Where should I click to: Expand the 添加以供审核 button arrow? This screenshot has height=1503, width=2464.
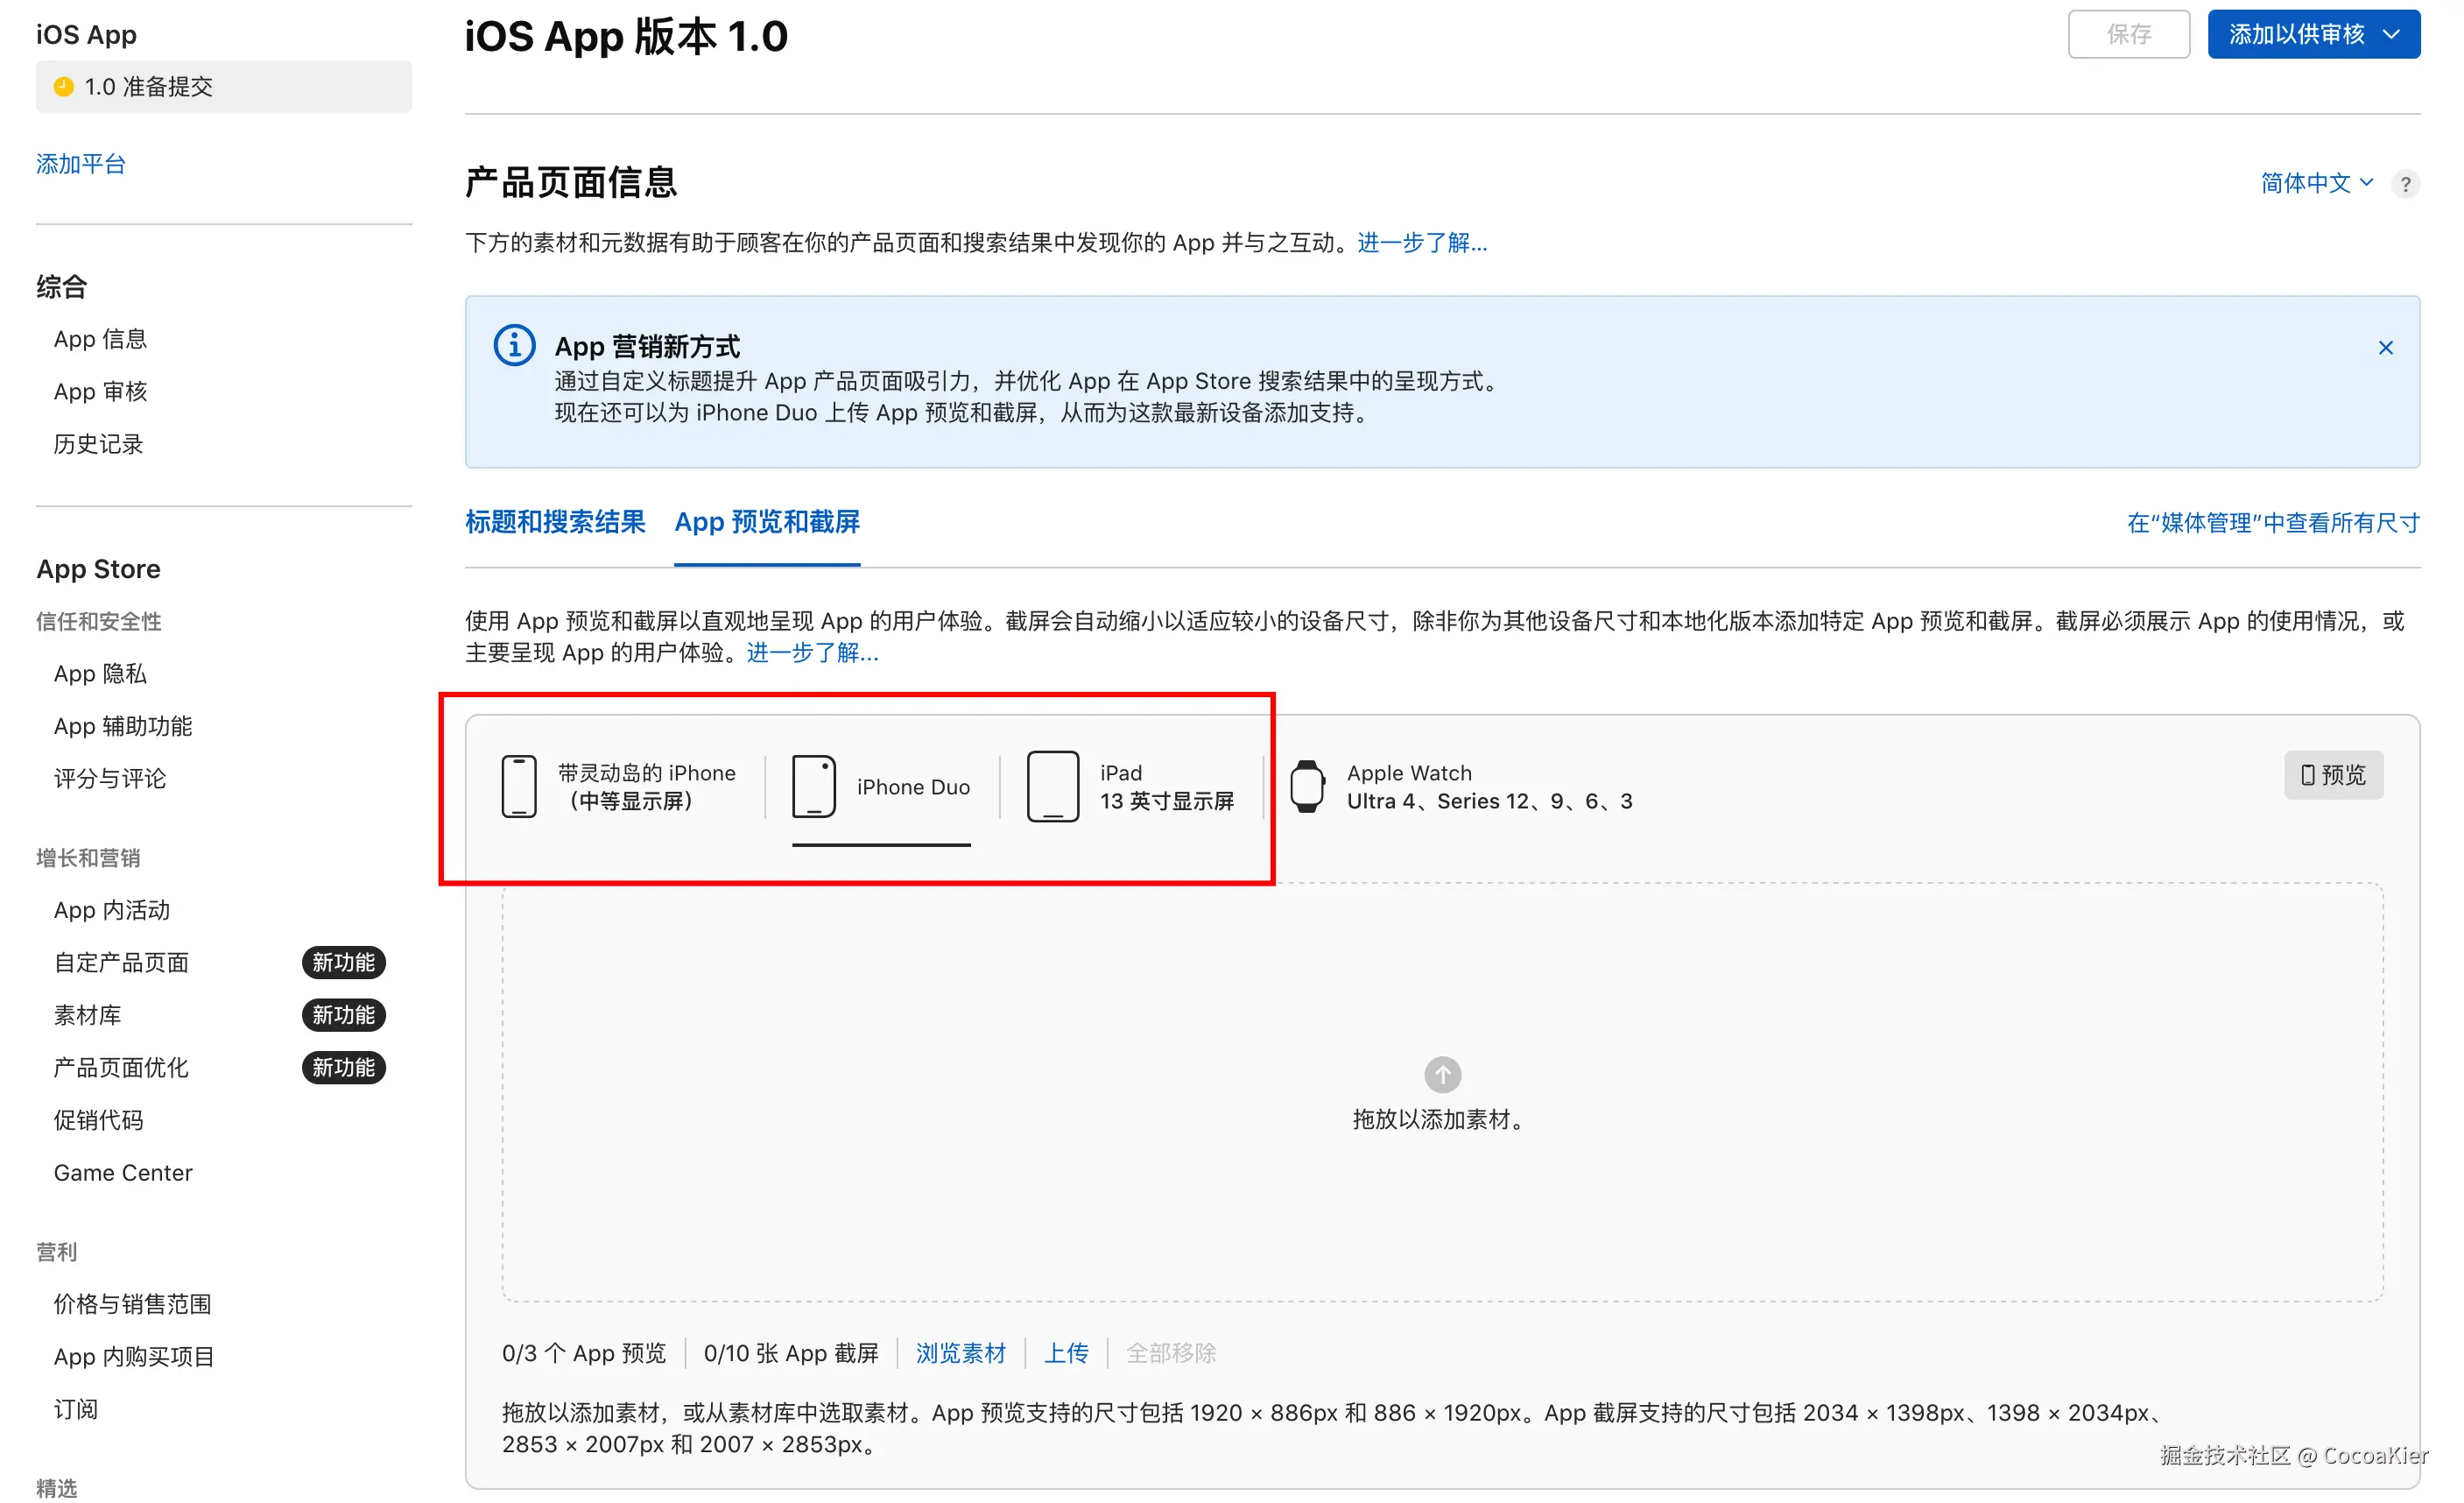tap(2390, 35)
